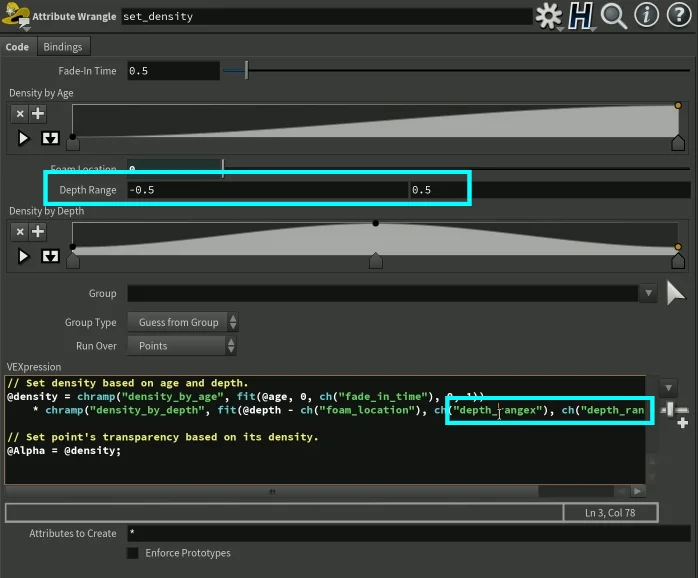Open the gear settings menu
The image size is (698, 578).
coord(548,16)
